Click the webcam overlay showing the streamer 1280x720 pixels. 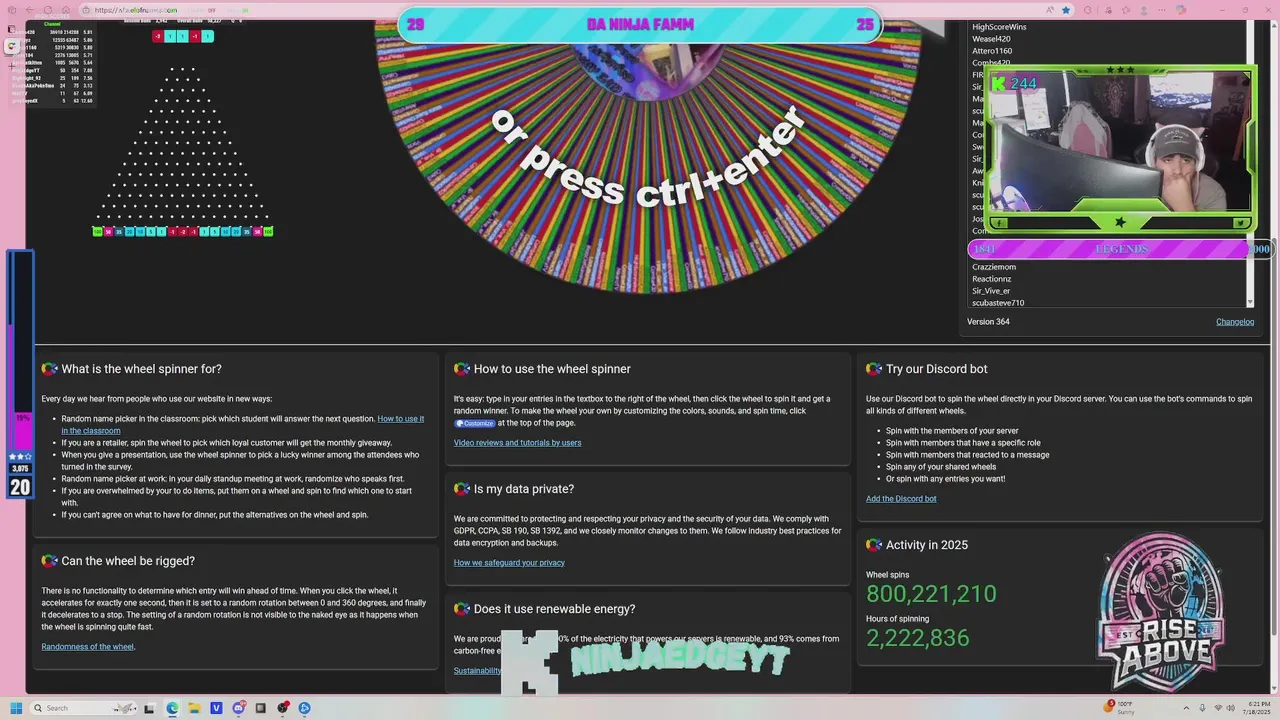pos(1120,150)
